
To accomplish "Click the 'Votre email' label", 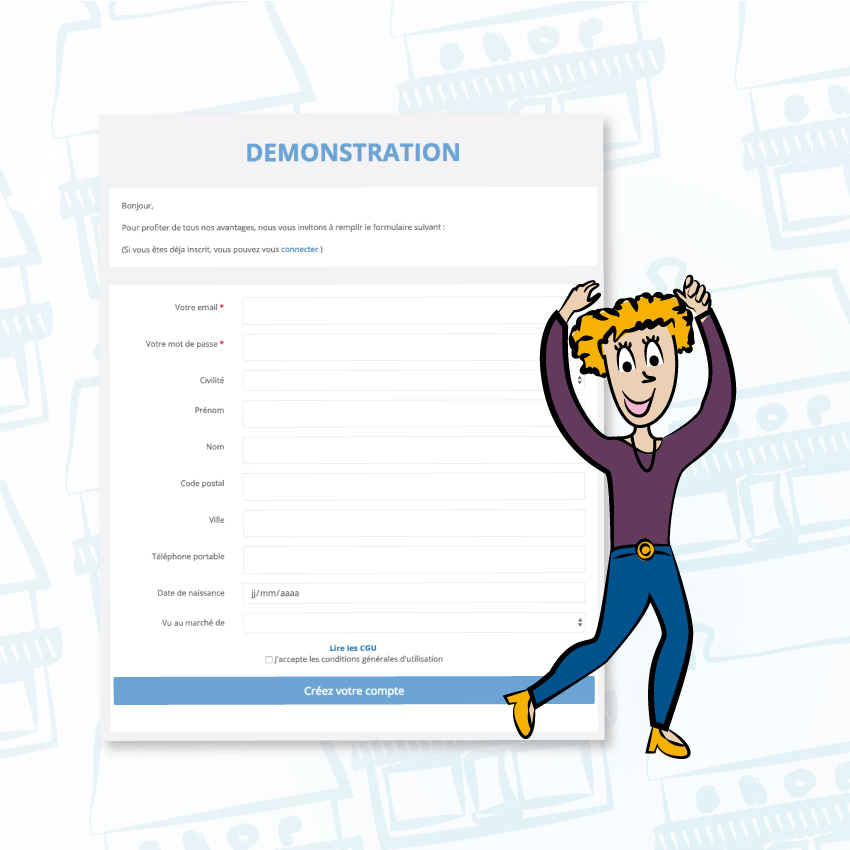I will (196, 307).
